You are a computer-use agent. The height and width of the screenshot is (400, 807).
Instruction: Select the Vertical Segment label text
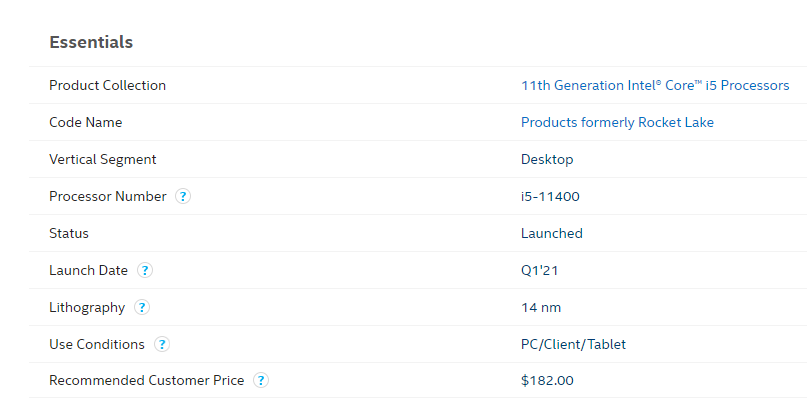click(x=102, y=160)
